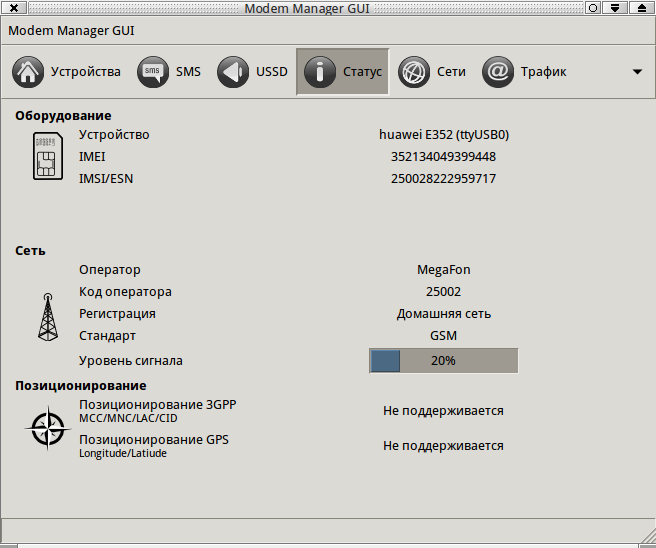Click the Трафик at-sign icon
656x548 pixels.
pos(498,72)
